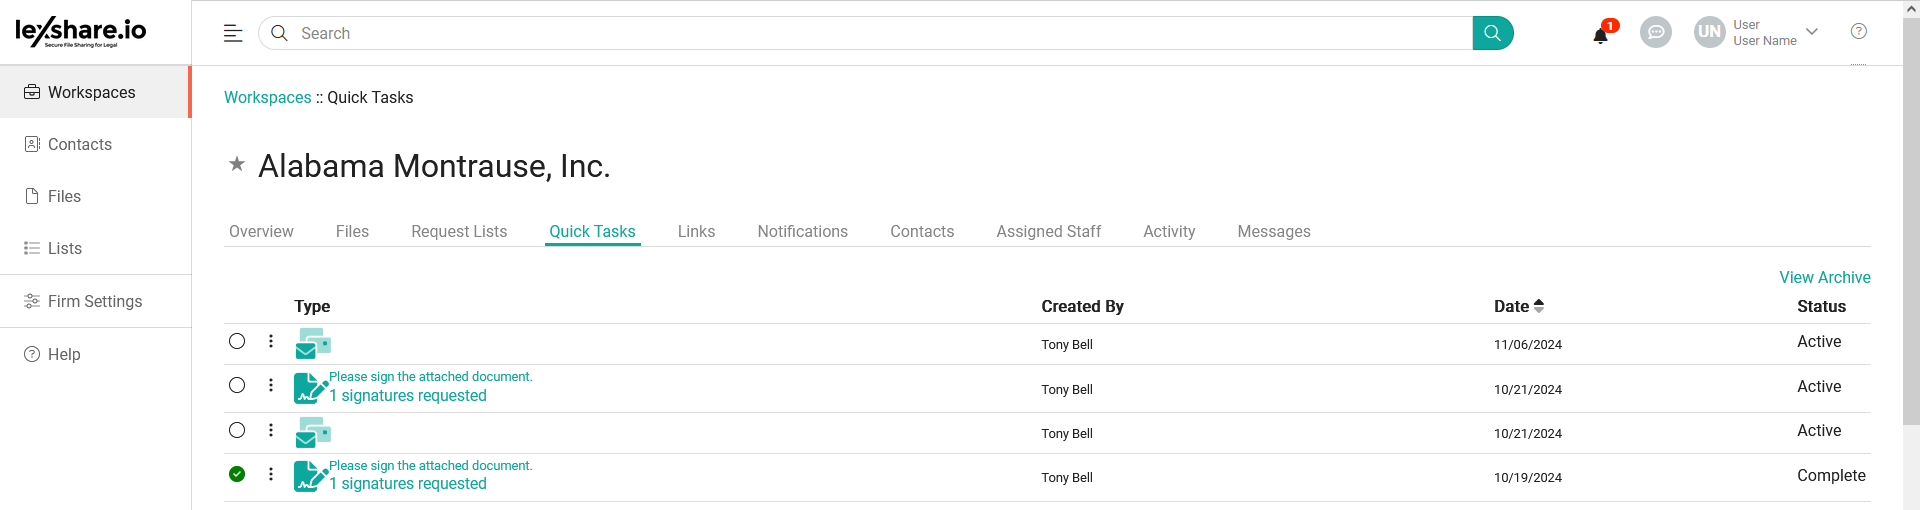Click the notification bell icon
The width and height of the screenshot is (1920, 510).
click(x=1600, y=35)
